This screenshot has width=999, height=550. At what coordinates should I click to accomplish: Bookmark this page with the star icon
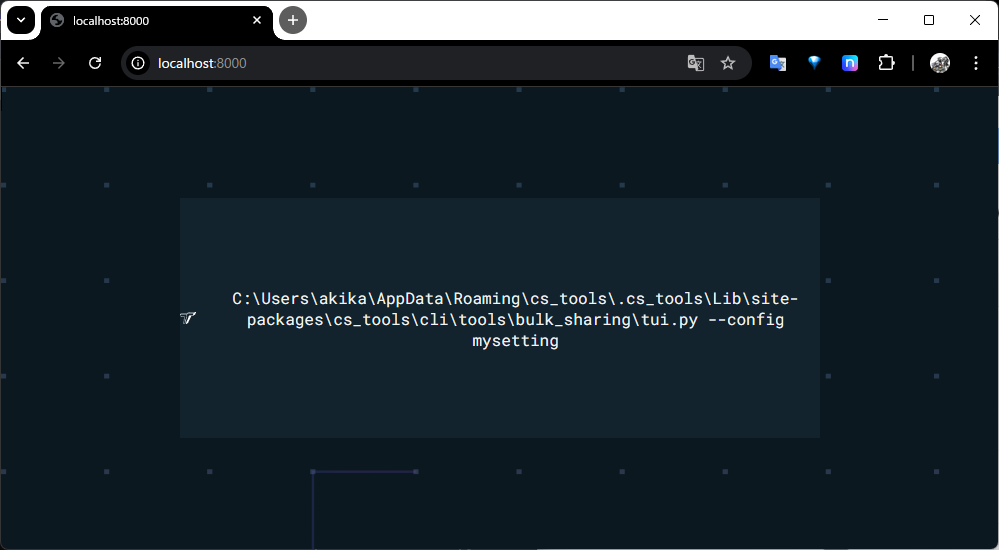point(728,63)
